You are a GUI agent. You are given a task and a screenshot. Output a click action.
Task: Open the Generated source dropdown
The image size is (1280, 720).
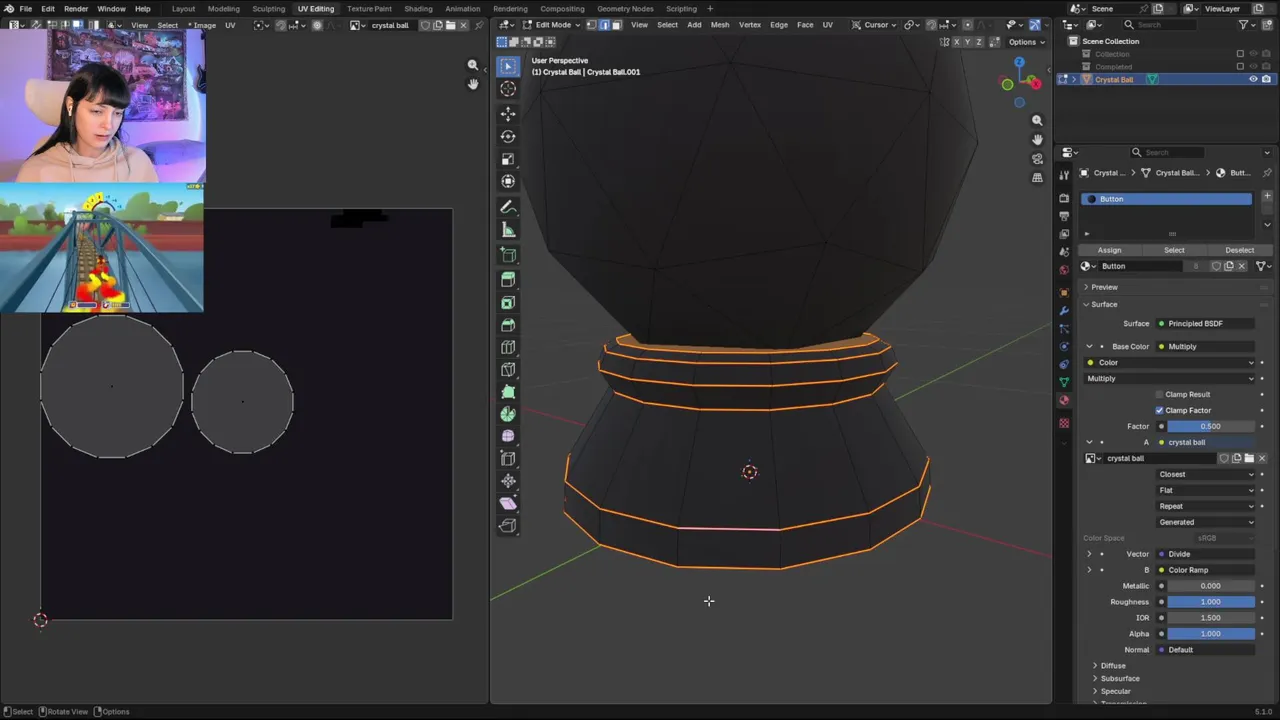[1205, 522]
